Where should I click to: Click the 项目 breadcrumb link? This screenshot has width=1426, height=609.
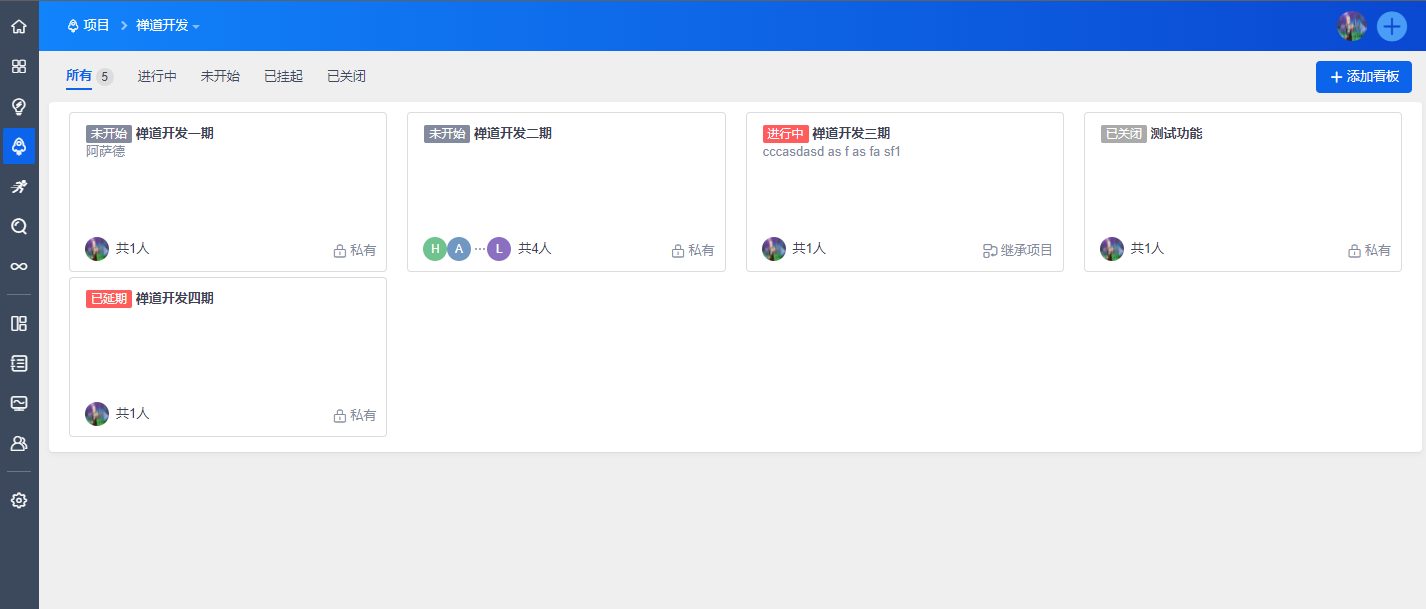(x=96, y=26)
